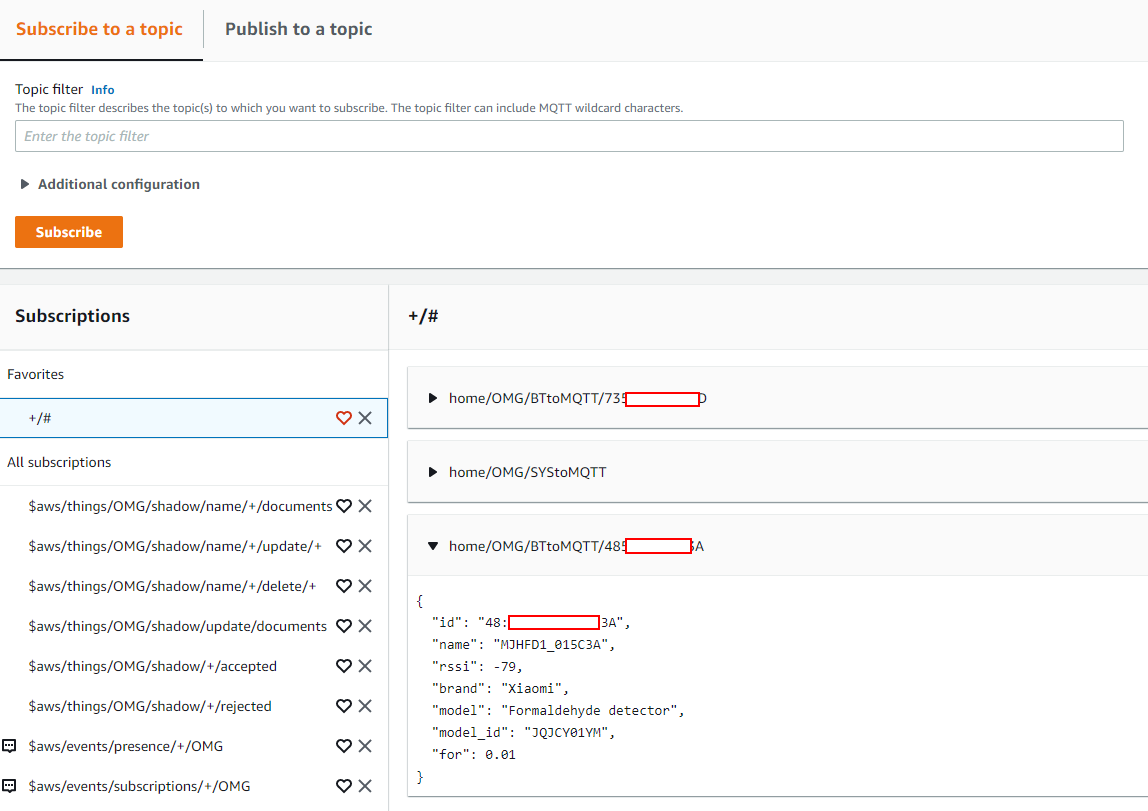Click the message icon beside $aws/events/presence/+/OMG
The width and height of the screenshot is (1148, 811).
(x=10, y=746)
